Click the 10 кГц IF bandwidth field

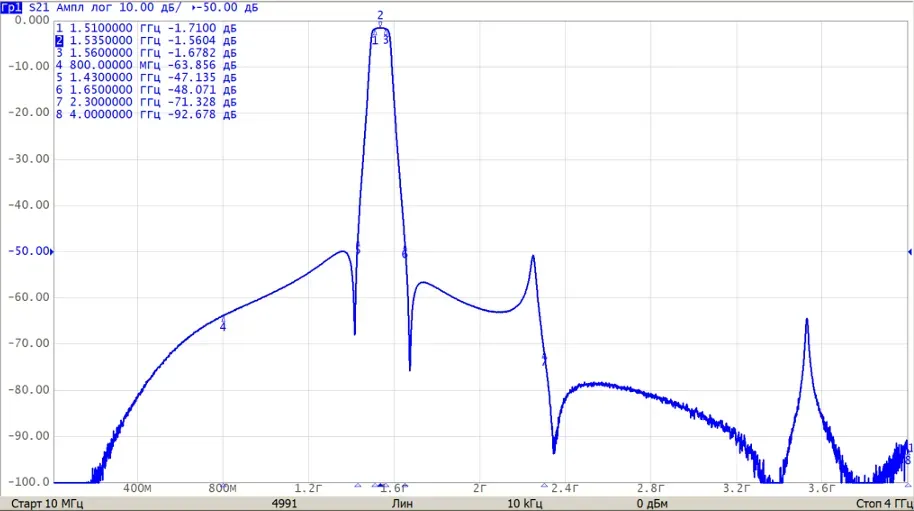click(x=525, y=503)
